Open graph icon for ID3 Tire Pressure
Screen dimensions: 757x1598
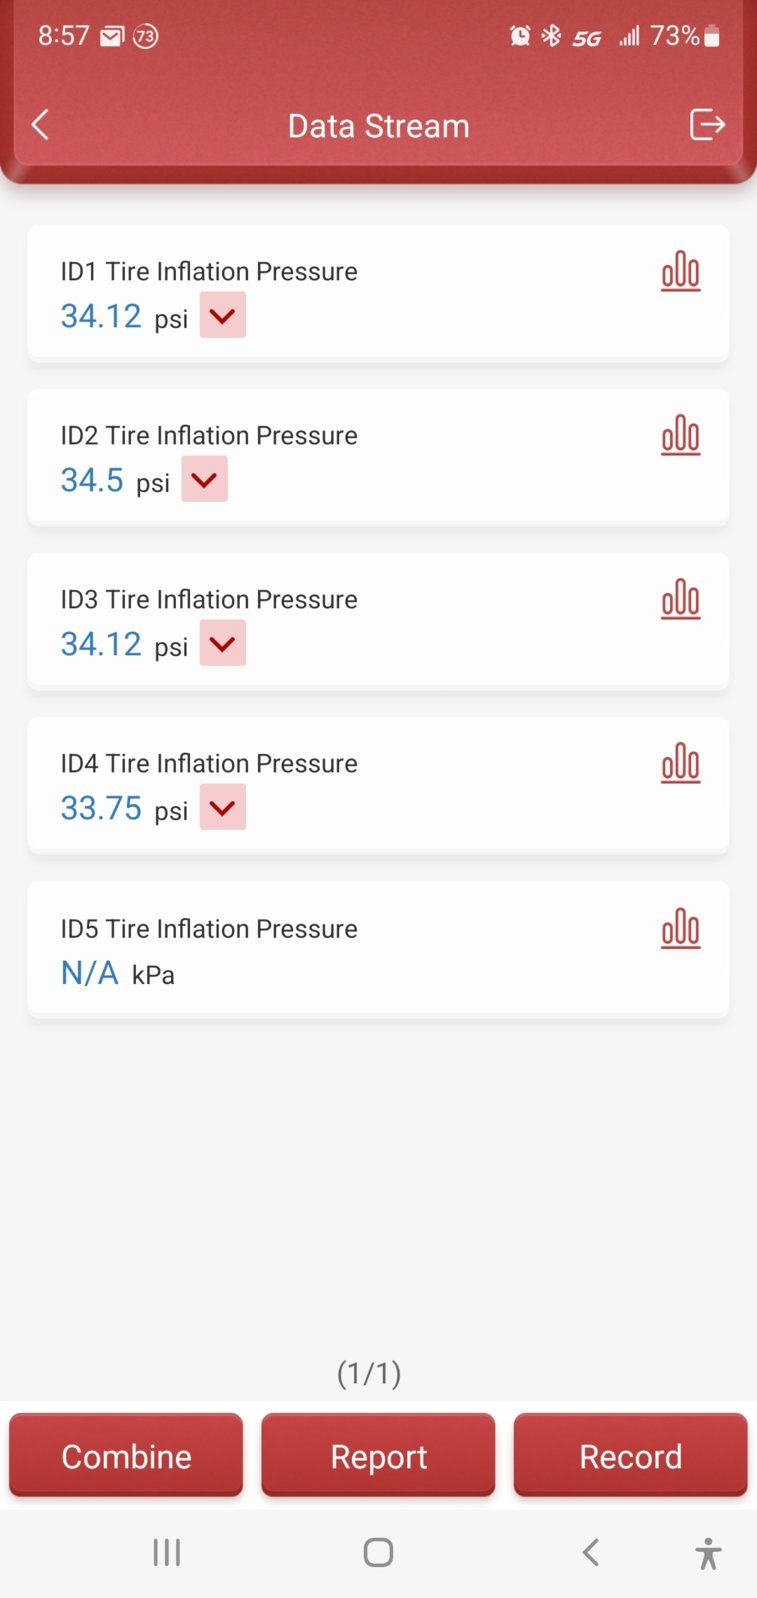point(680,599)
